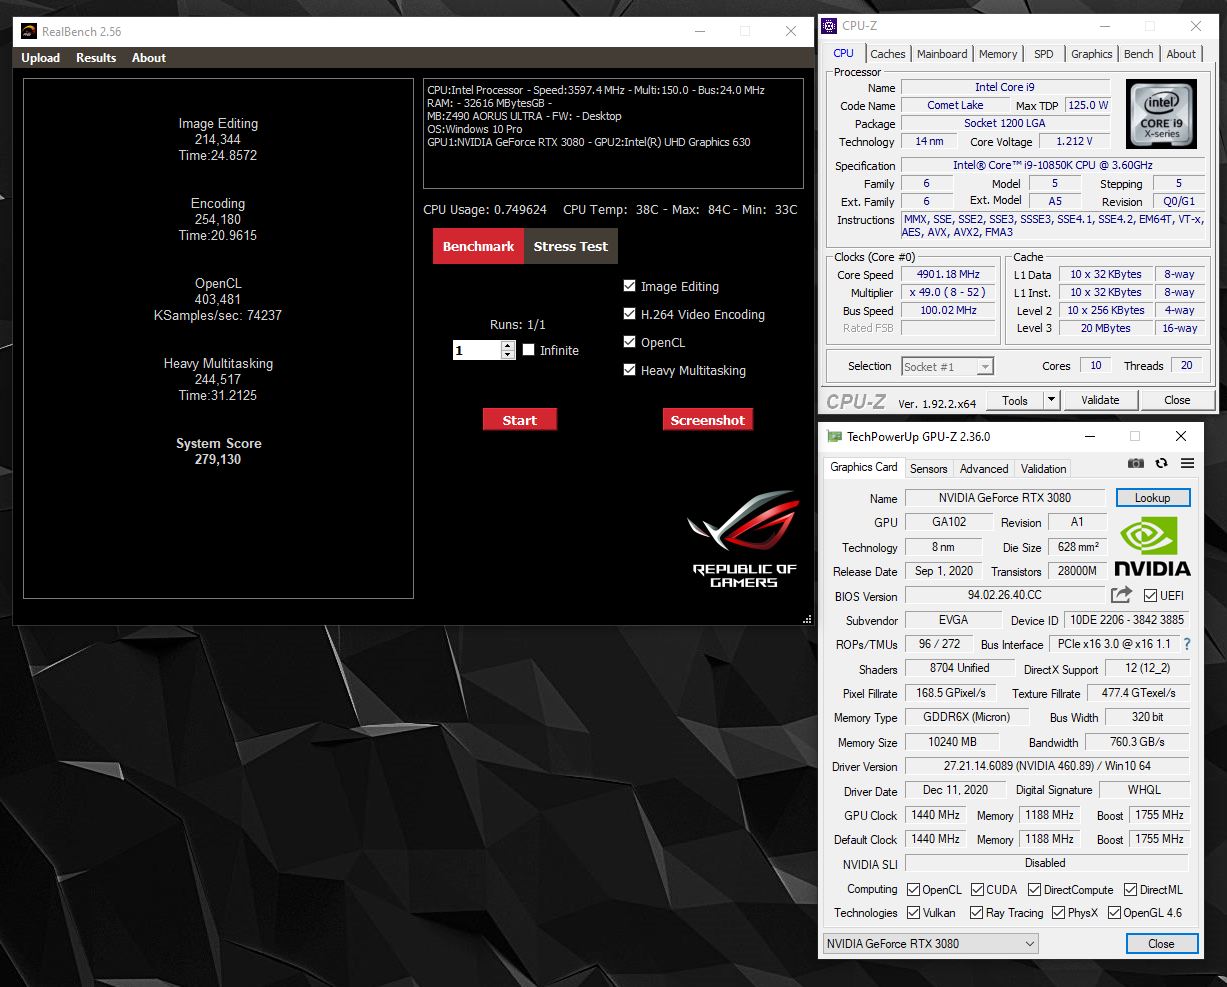The width and height of the screenshot is (1227, 987).
Task: Click the GPU-Z BIOS Version field 94.02.26.40.CC
Action: pos(1005,595)
